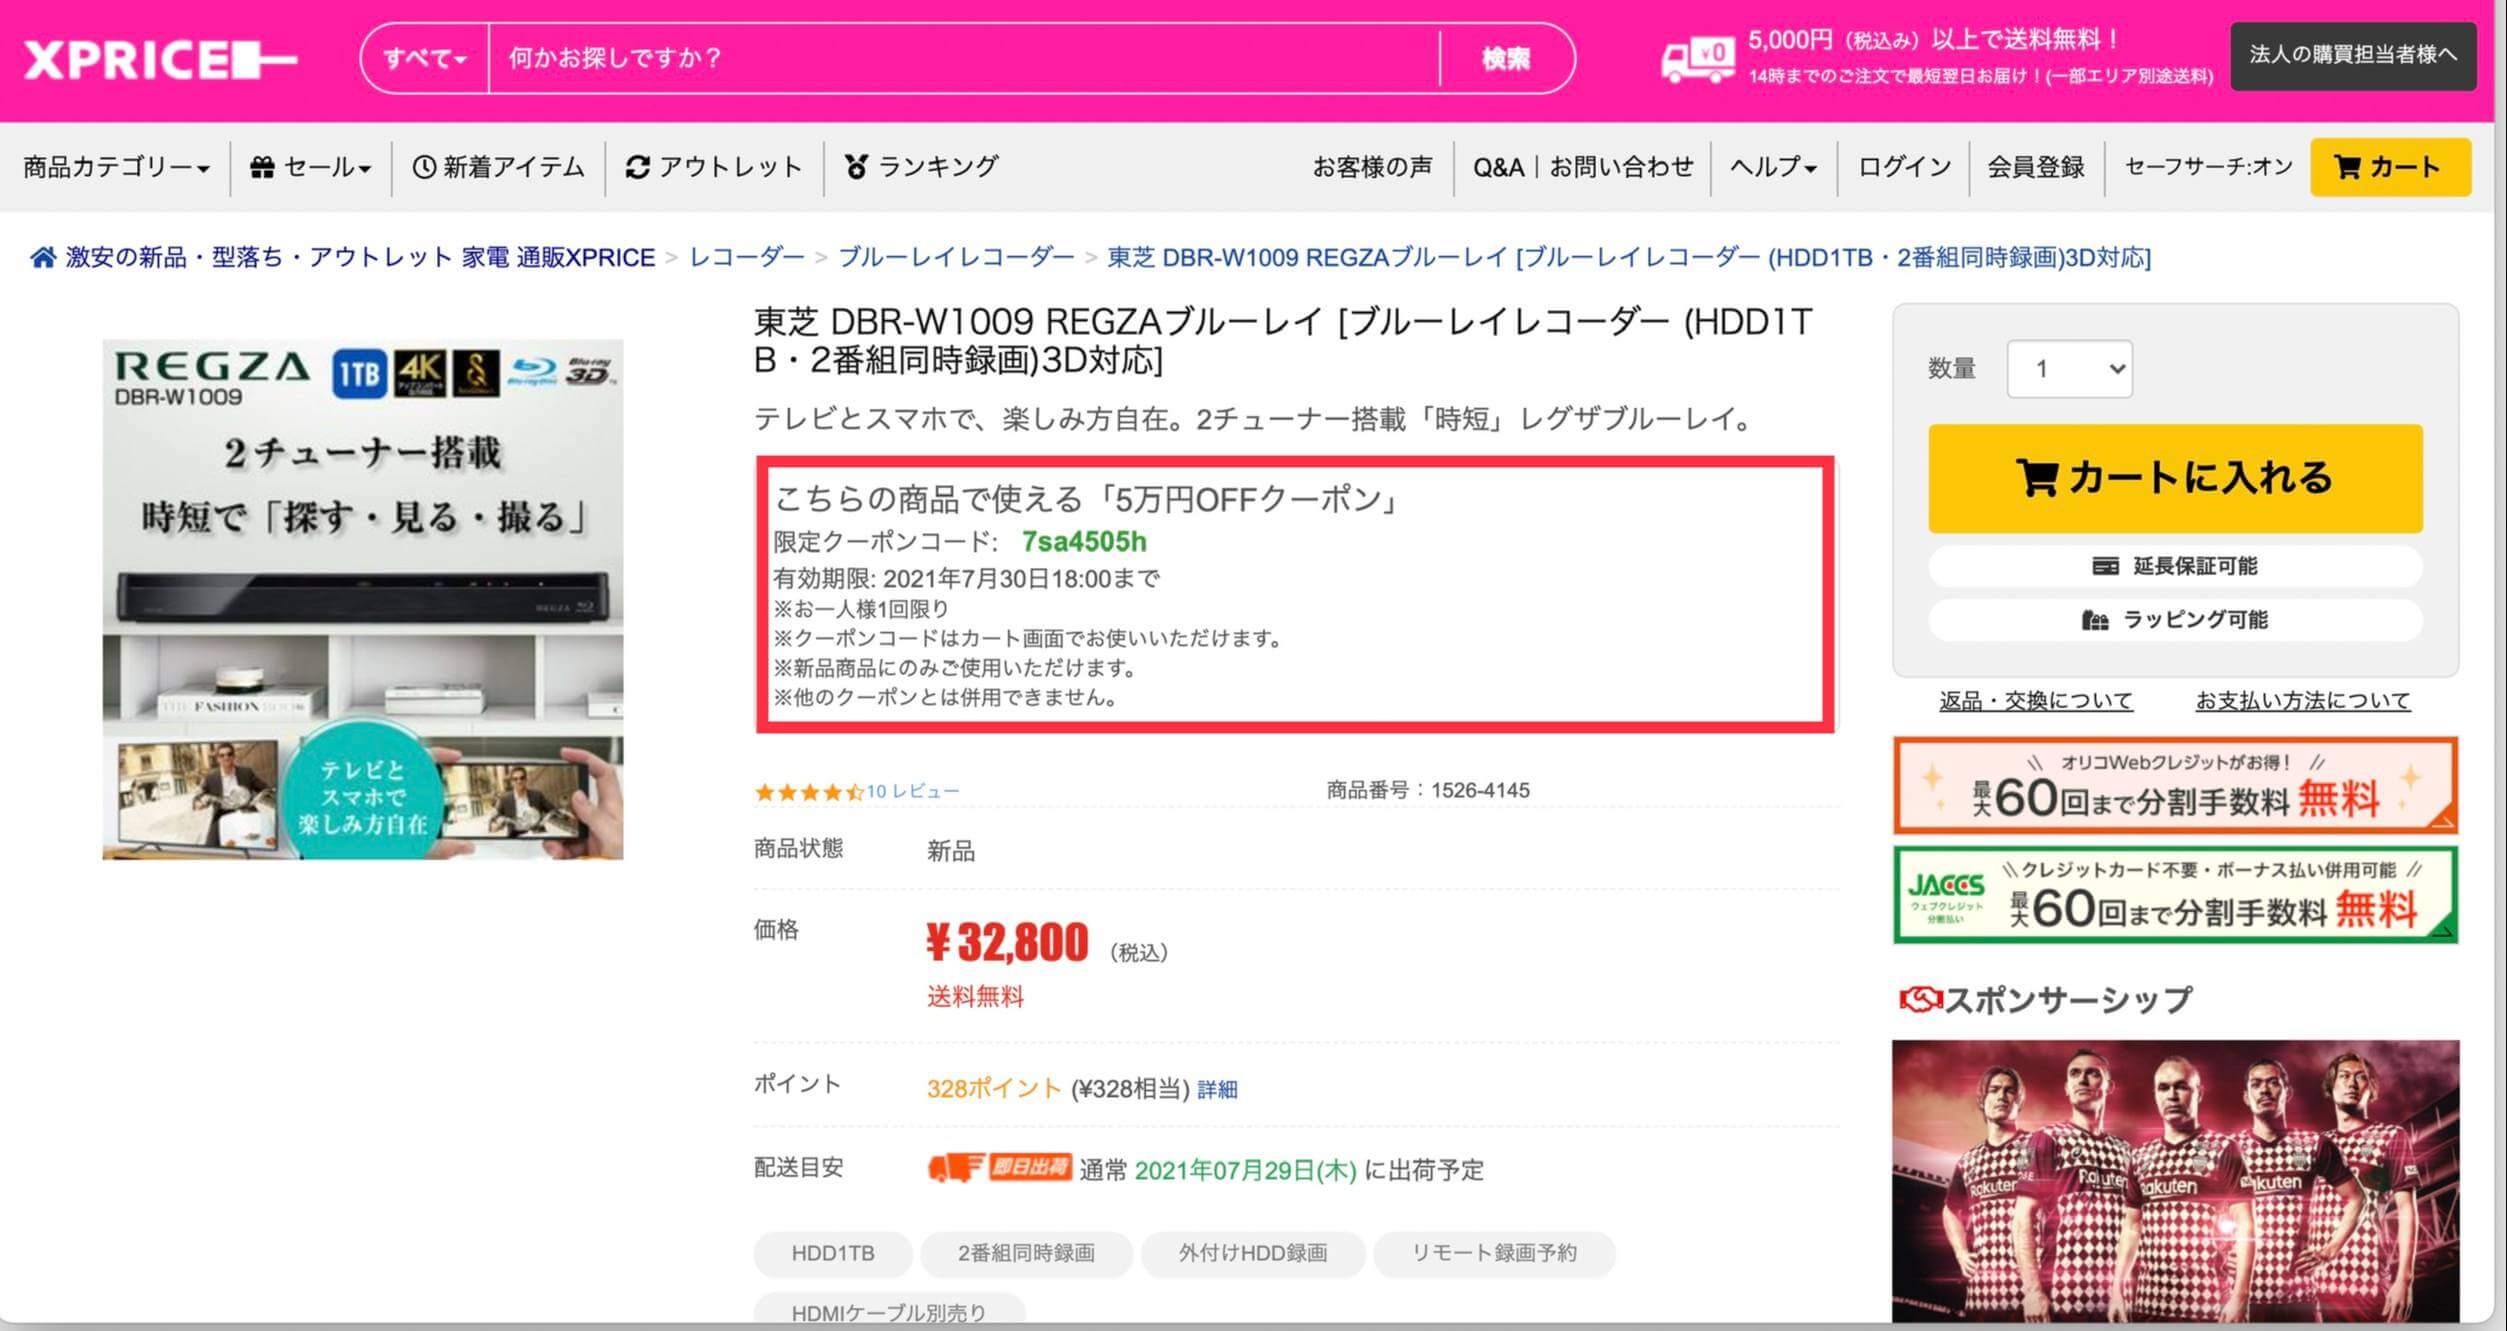Open お客様の声 page
The width and height of the screenshot is (2507, 1331).
(x=1372, y=167)
